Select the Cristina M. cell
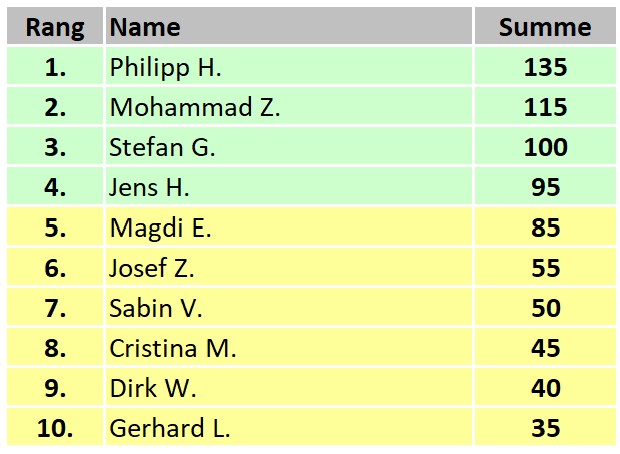620x454 pixels. [289, 348]
